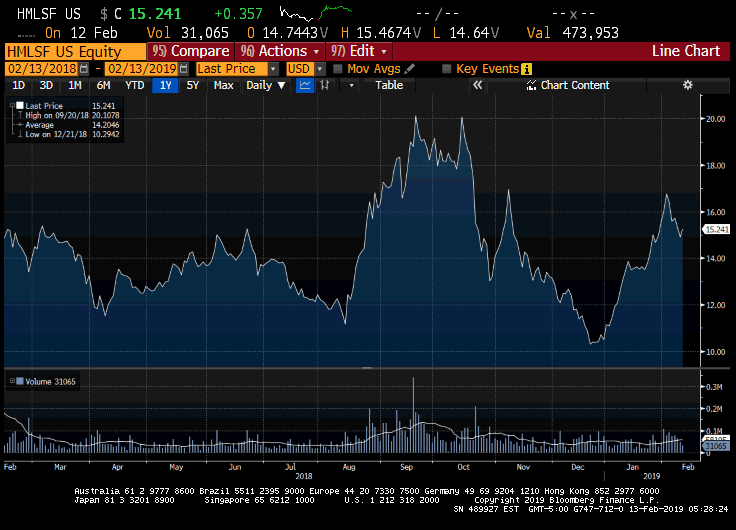The image size is (736, 530).
Task: Click the 31065 volume axis marker
Action: pos(717,446)
